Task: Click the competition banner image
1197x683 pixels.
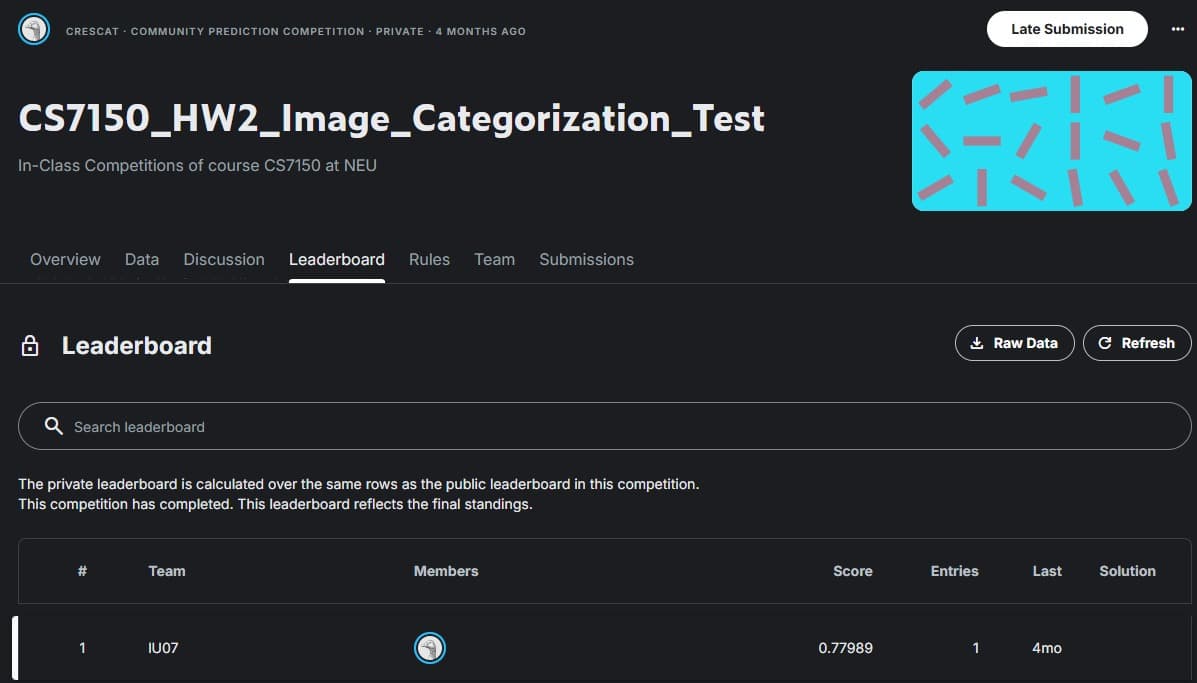Action: tap(1051, 140)
